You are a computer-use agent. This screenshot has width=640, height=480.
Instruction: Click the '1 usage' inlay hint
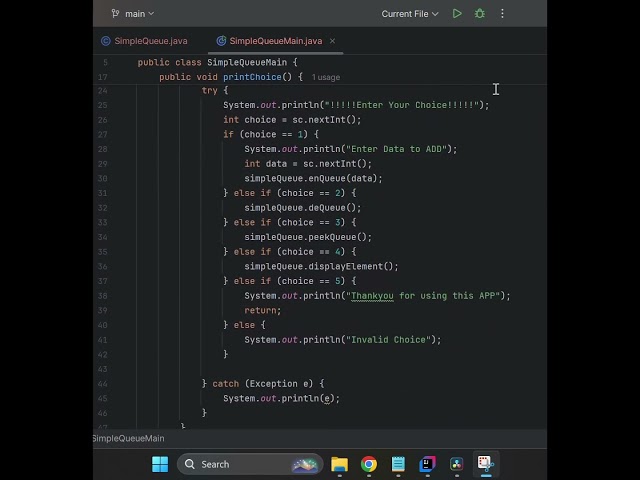(326, 77)
